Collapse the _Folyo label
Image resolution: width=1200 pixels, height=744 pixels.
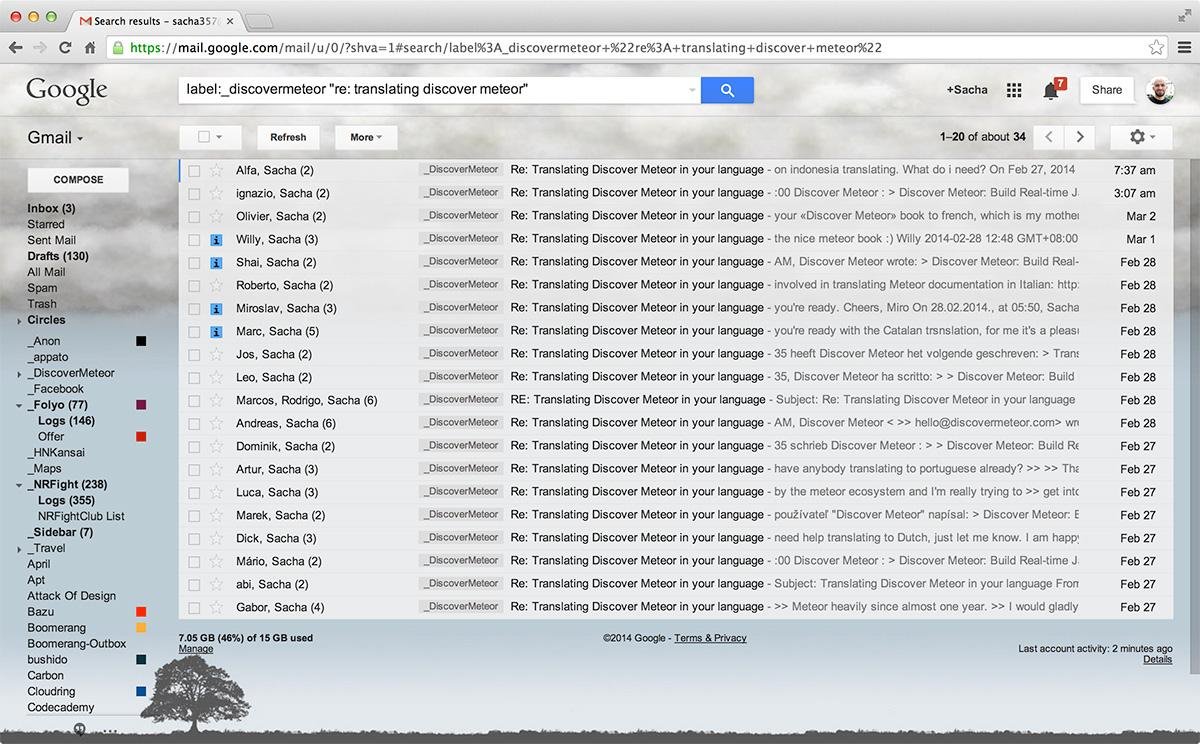pyautogui.click(x=19, y=406)
